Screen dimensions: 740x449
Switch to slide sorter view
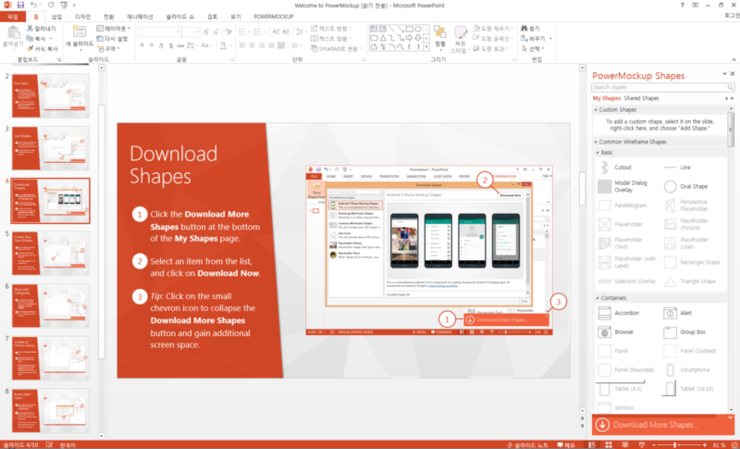pos(609,445)
